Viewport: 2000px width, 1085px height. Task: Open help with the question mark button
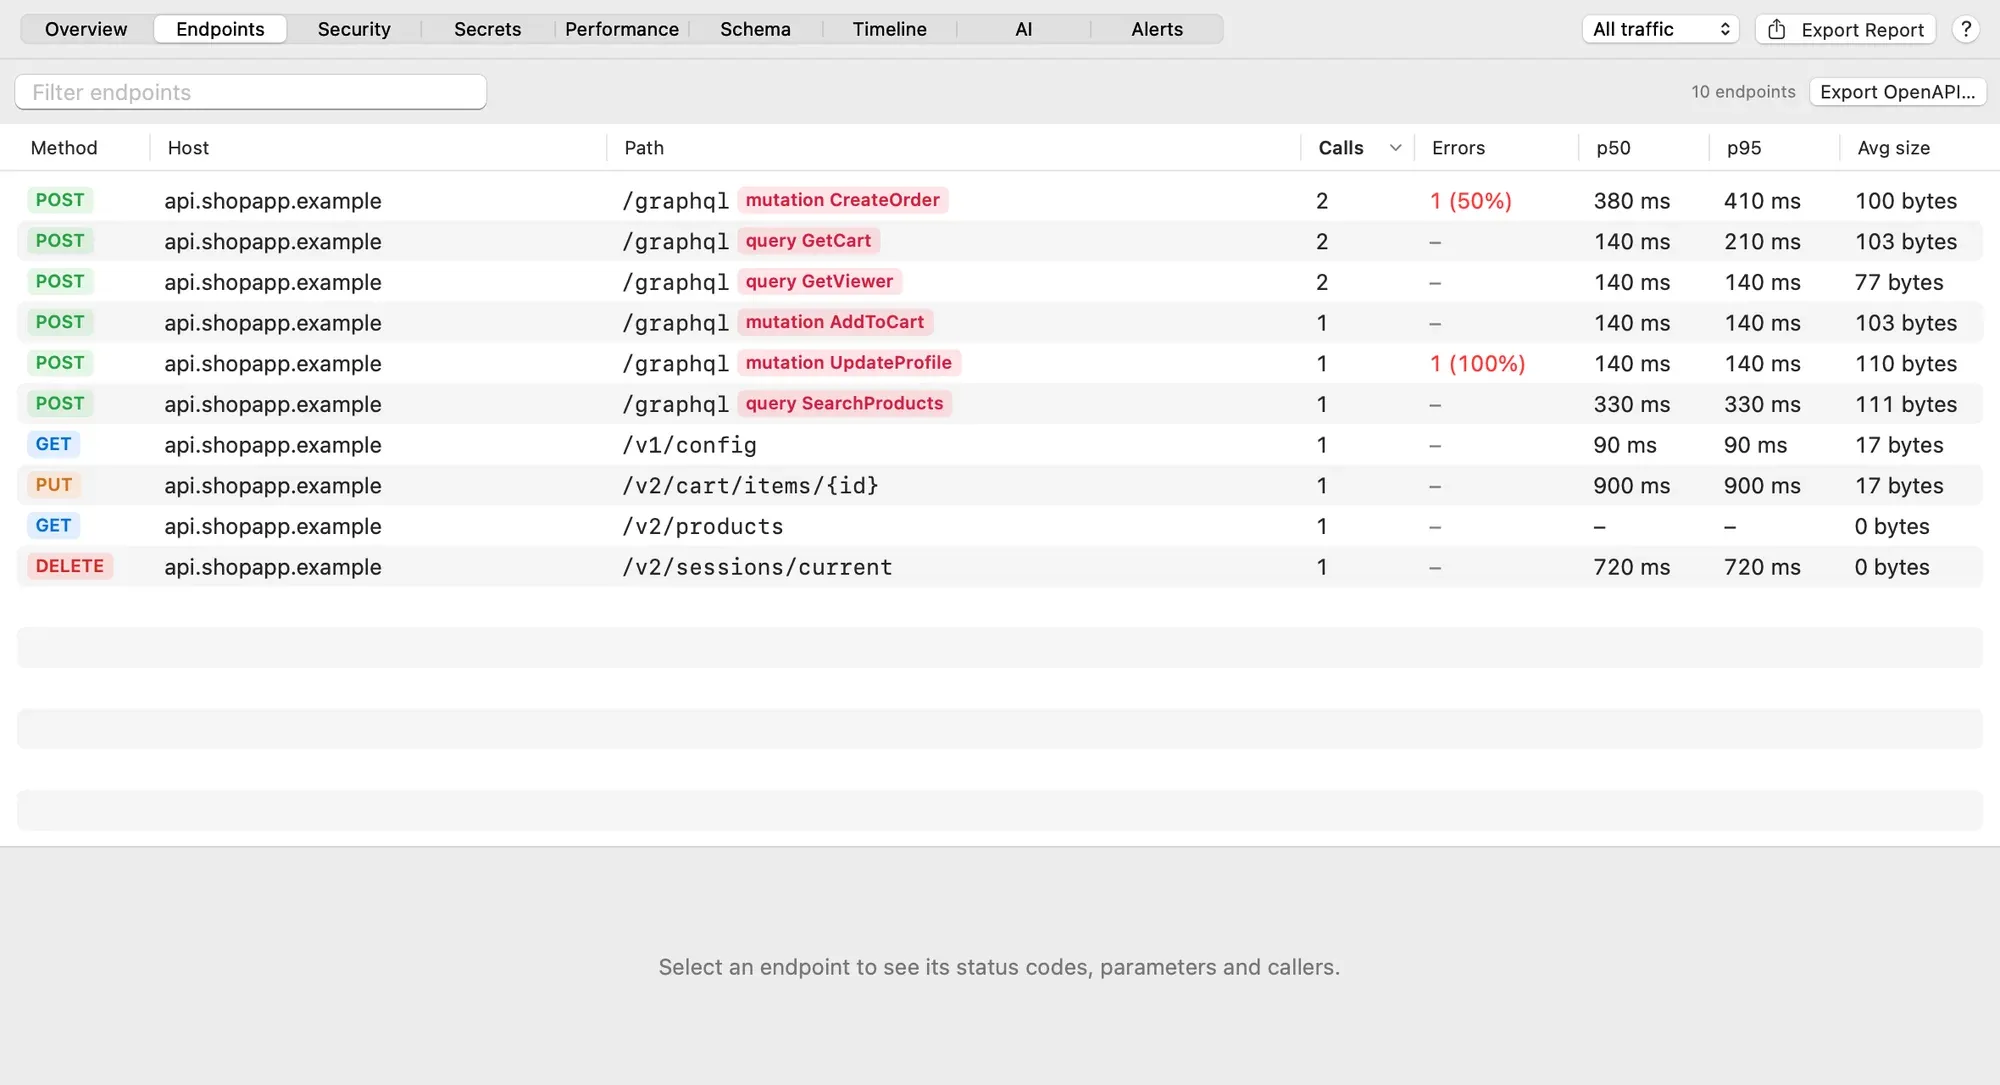pos(1965,29)
